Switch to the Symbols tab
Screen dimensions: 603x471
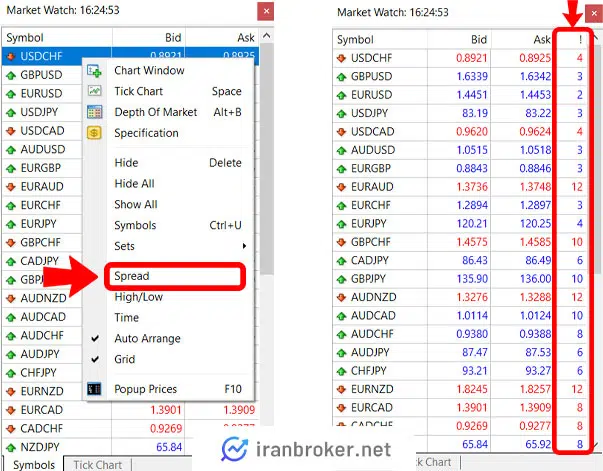(33, 464)
